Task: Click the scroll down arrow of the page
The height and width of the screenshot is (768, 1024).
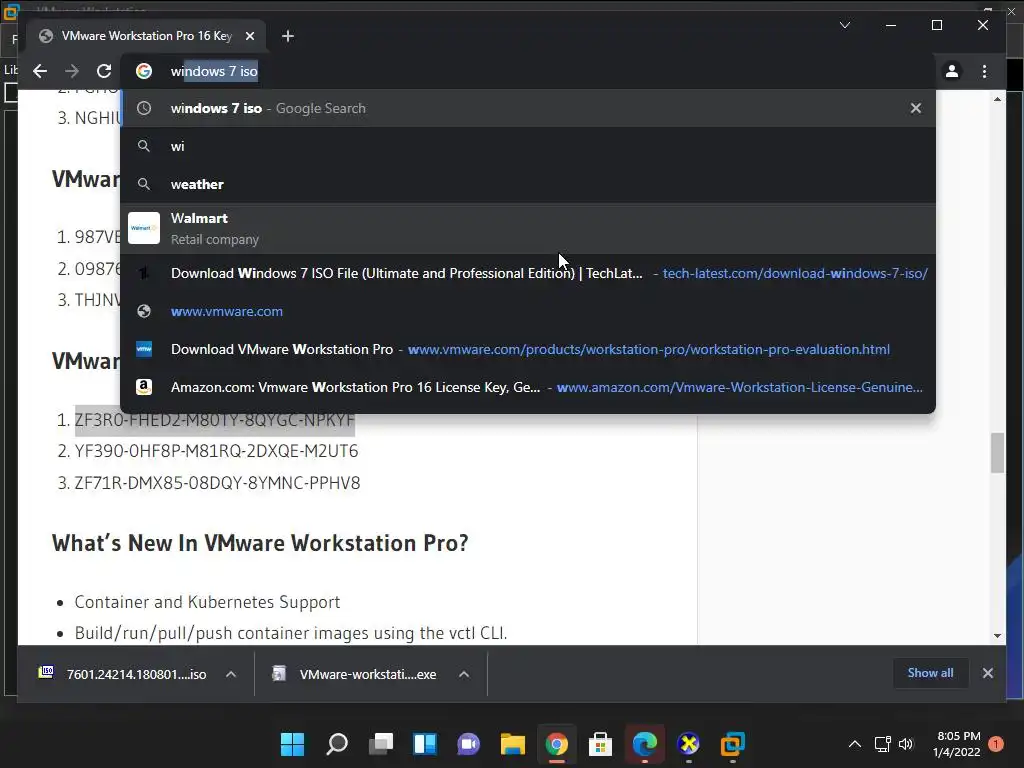Action: pos(997,635)
